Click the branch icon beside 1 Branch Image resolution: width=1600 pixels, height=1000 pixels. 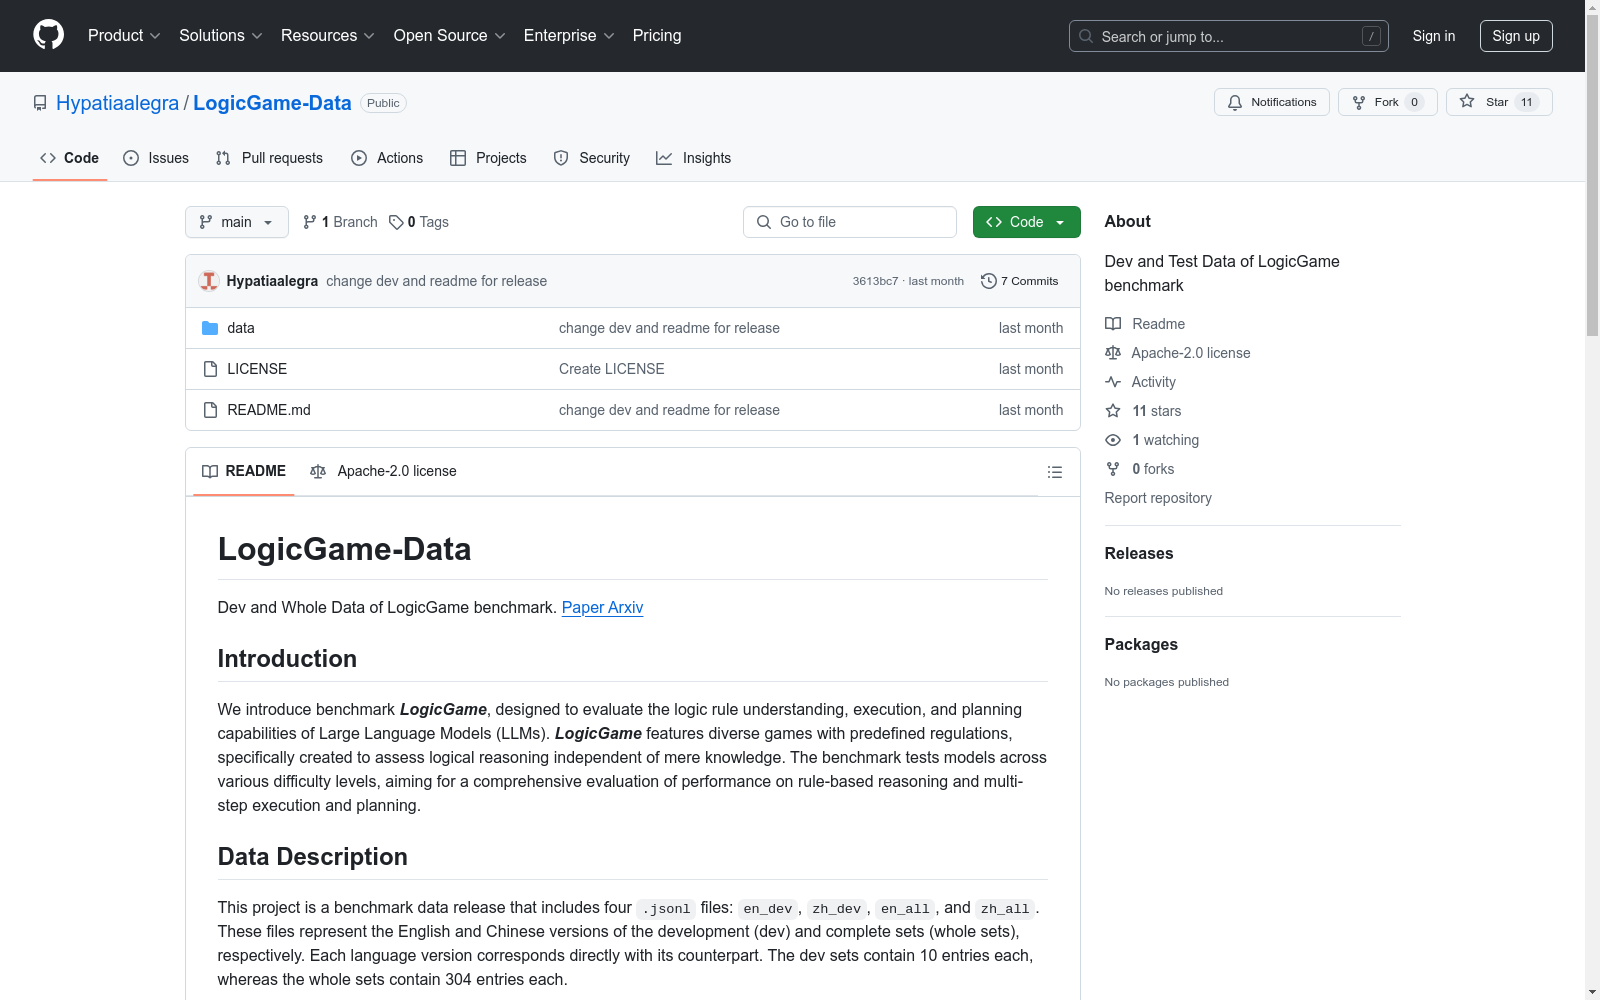tap(310, 222)
